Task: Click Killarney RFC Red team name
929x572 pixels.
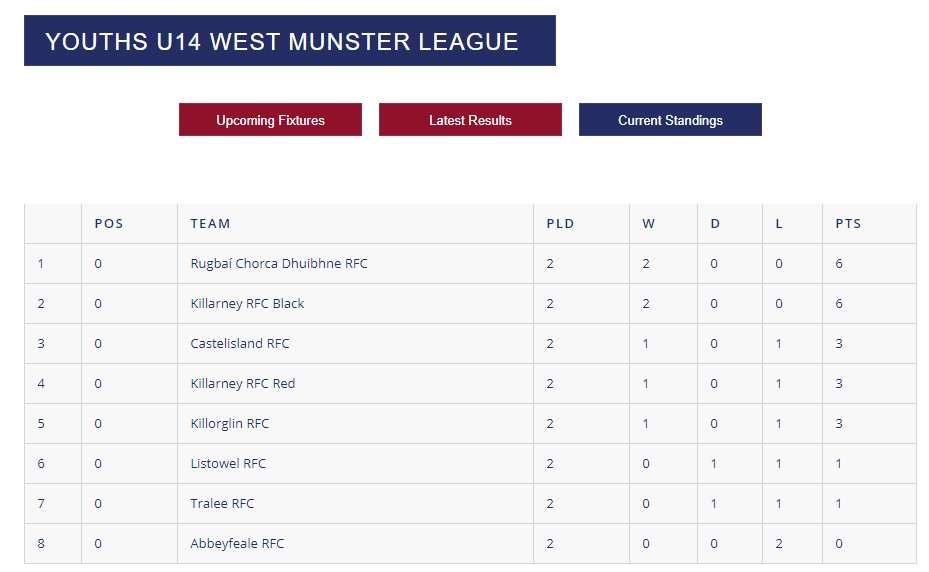Action: [x=243, y=384]
